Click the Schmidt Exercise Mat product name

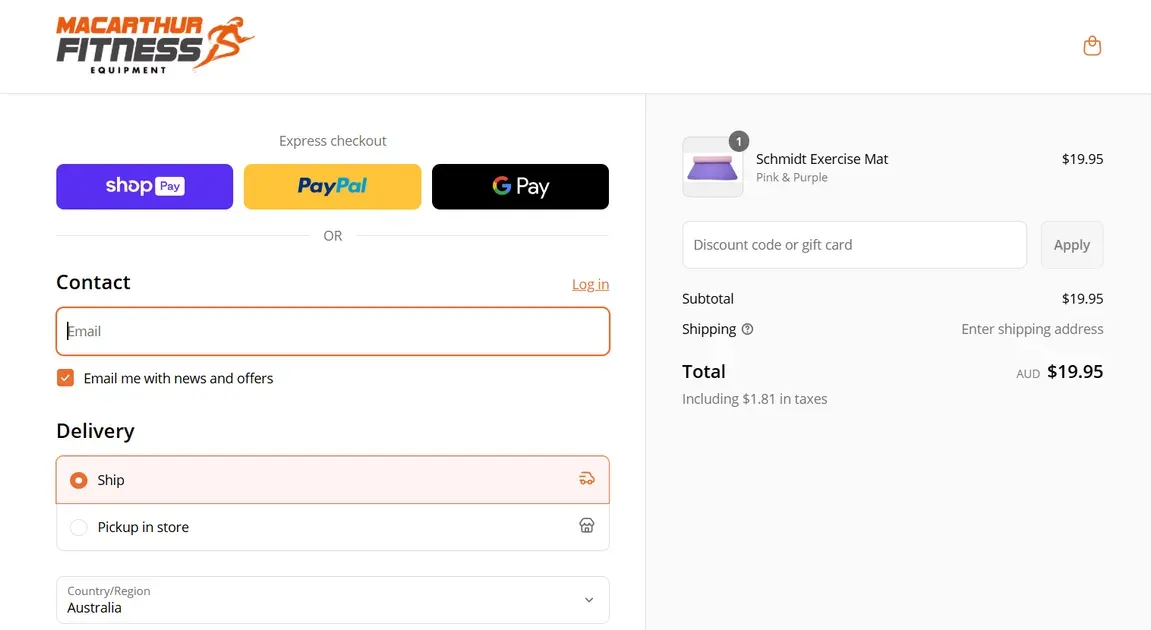click(822, 159)
